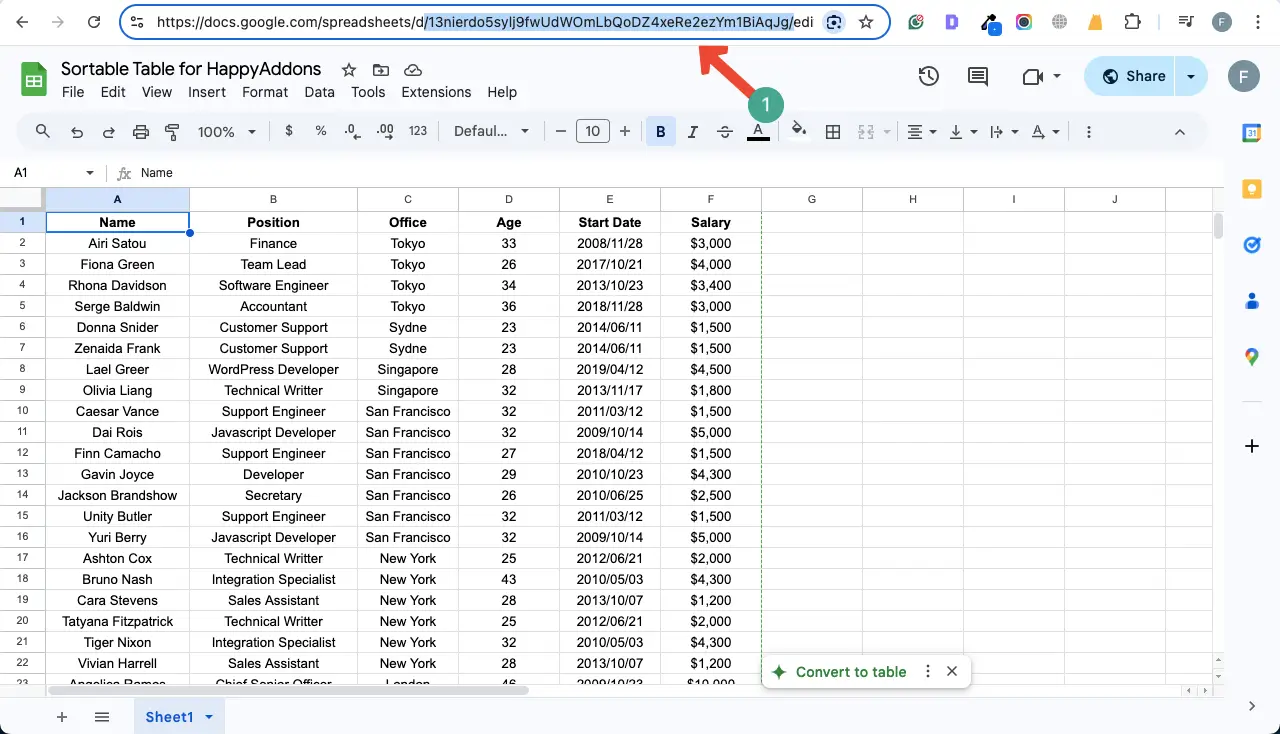Open Google Keep in side panel

(1251, 189)
